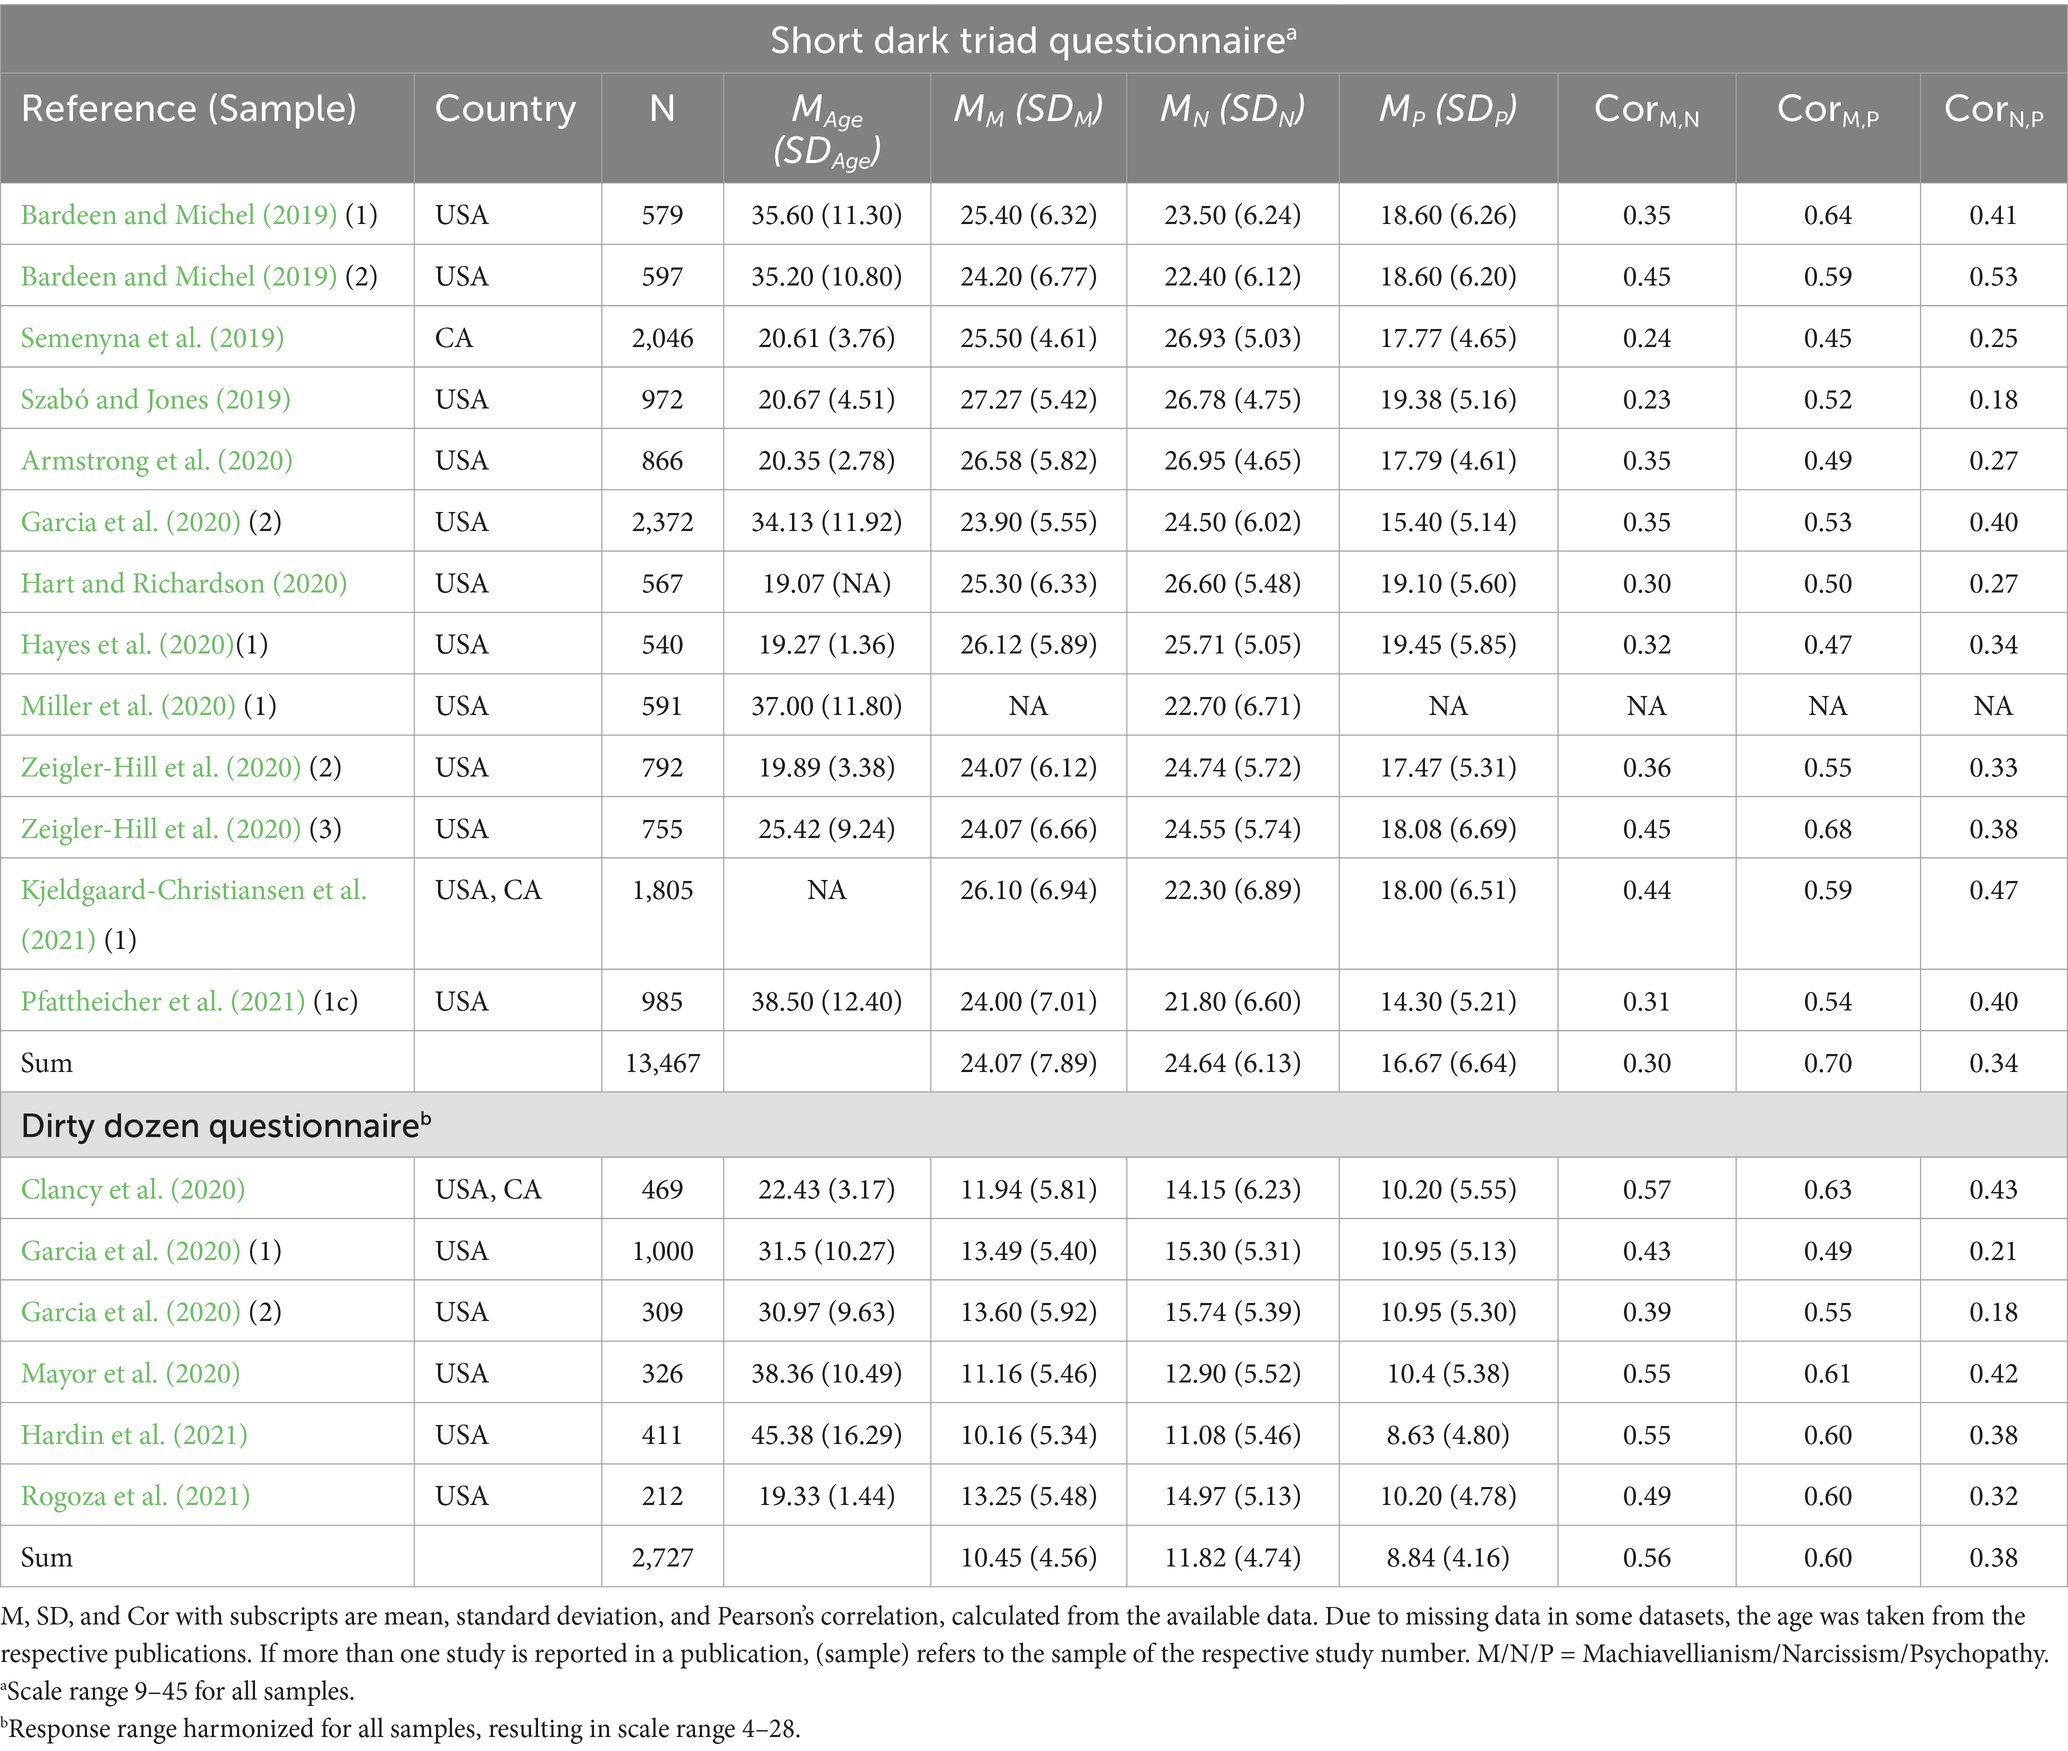Open the Hardin et al. (2021) citation
2068x1751 pixels.
click(x=135, y=1435)
